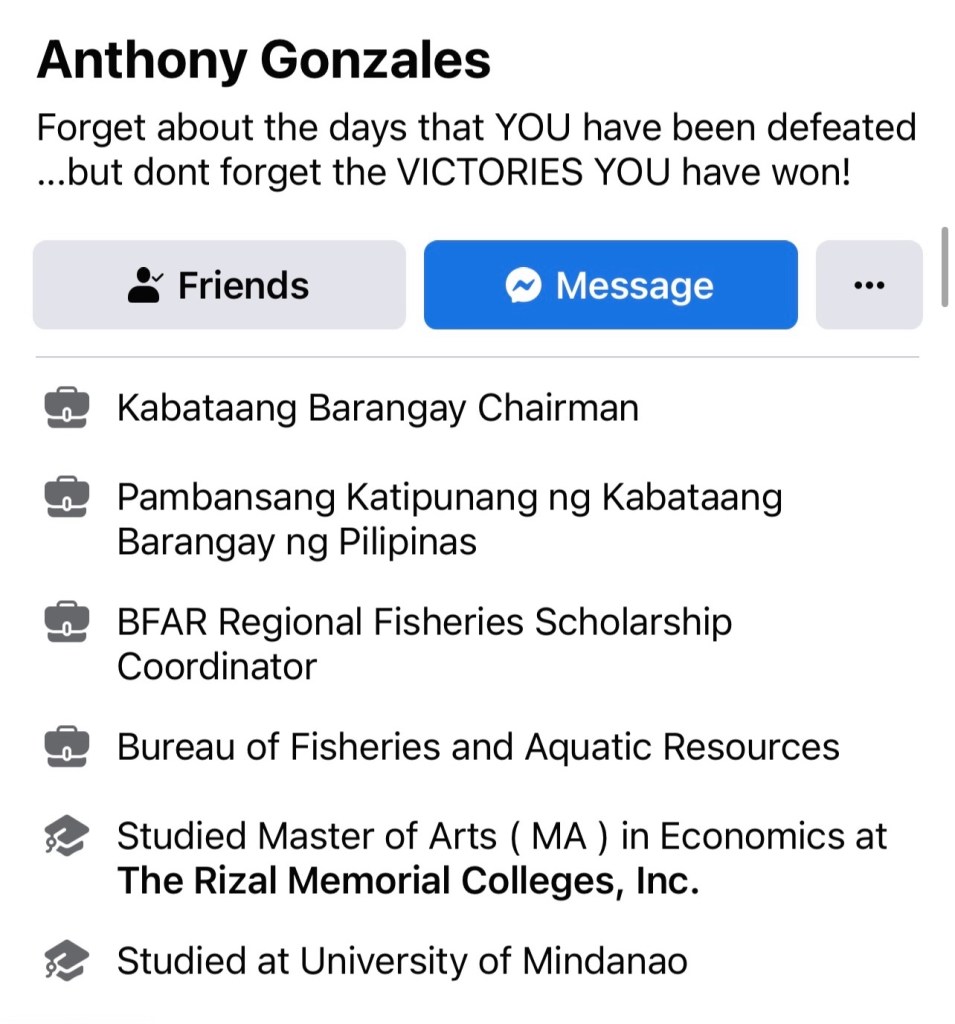Tap the Studied at University of Mindanao entry
Screen dimensions: 955x1024
pos(402,962)
